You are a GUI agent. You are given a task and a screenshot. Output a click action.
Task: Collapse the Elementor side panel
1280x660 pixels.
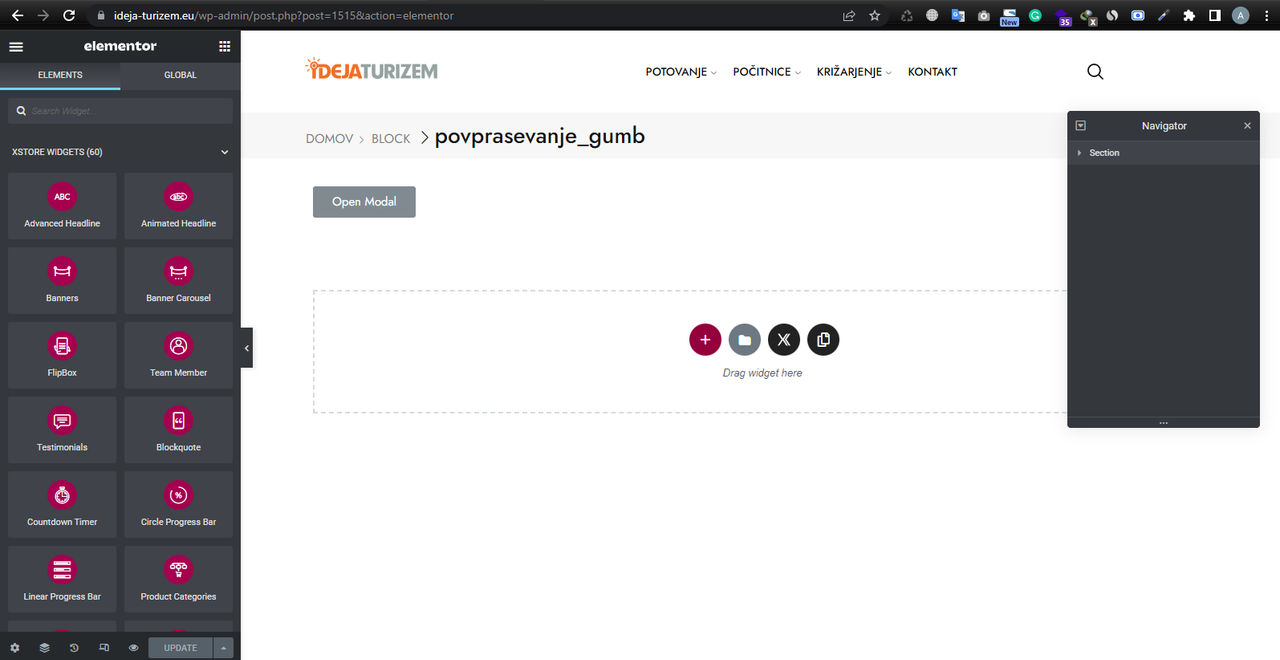click(247, 348)
